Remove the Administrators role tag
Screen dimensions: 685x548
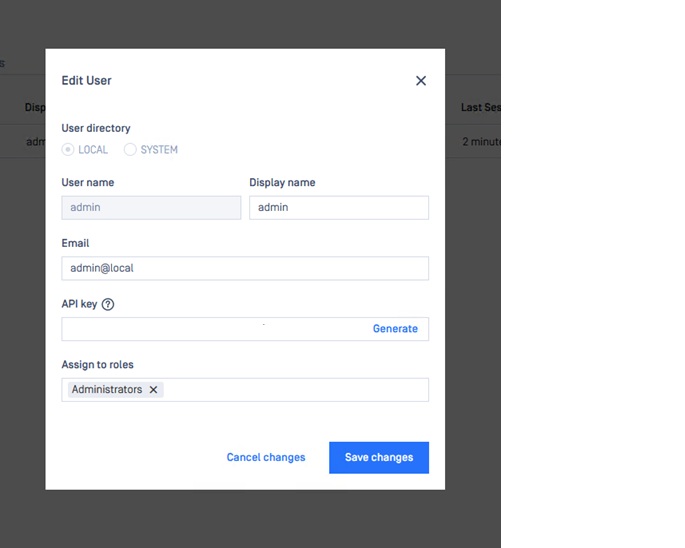coord(153,389)
